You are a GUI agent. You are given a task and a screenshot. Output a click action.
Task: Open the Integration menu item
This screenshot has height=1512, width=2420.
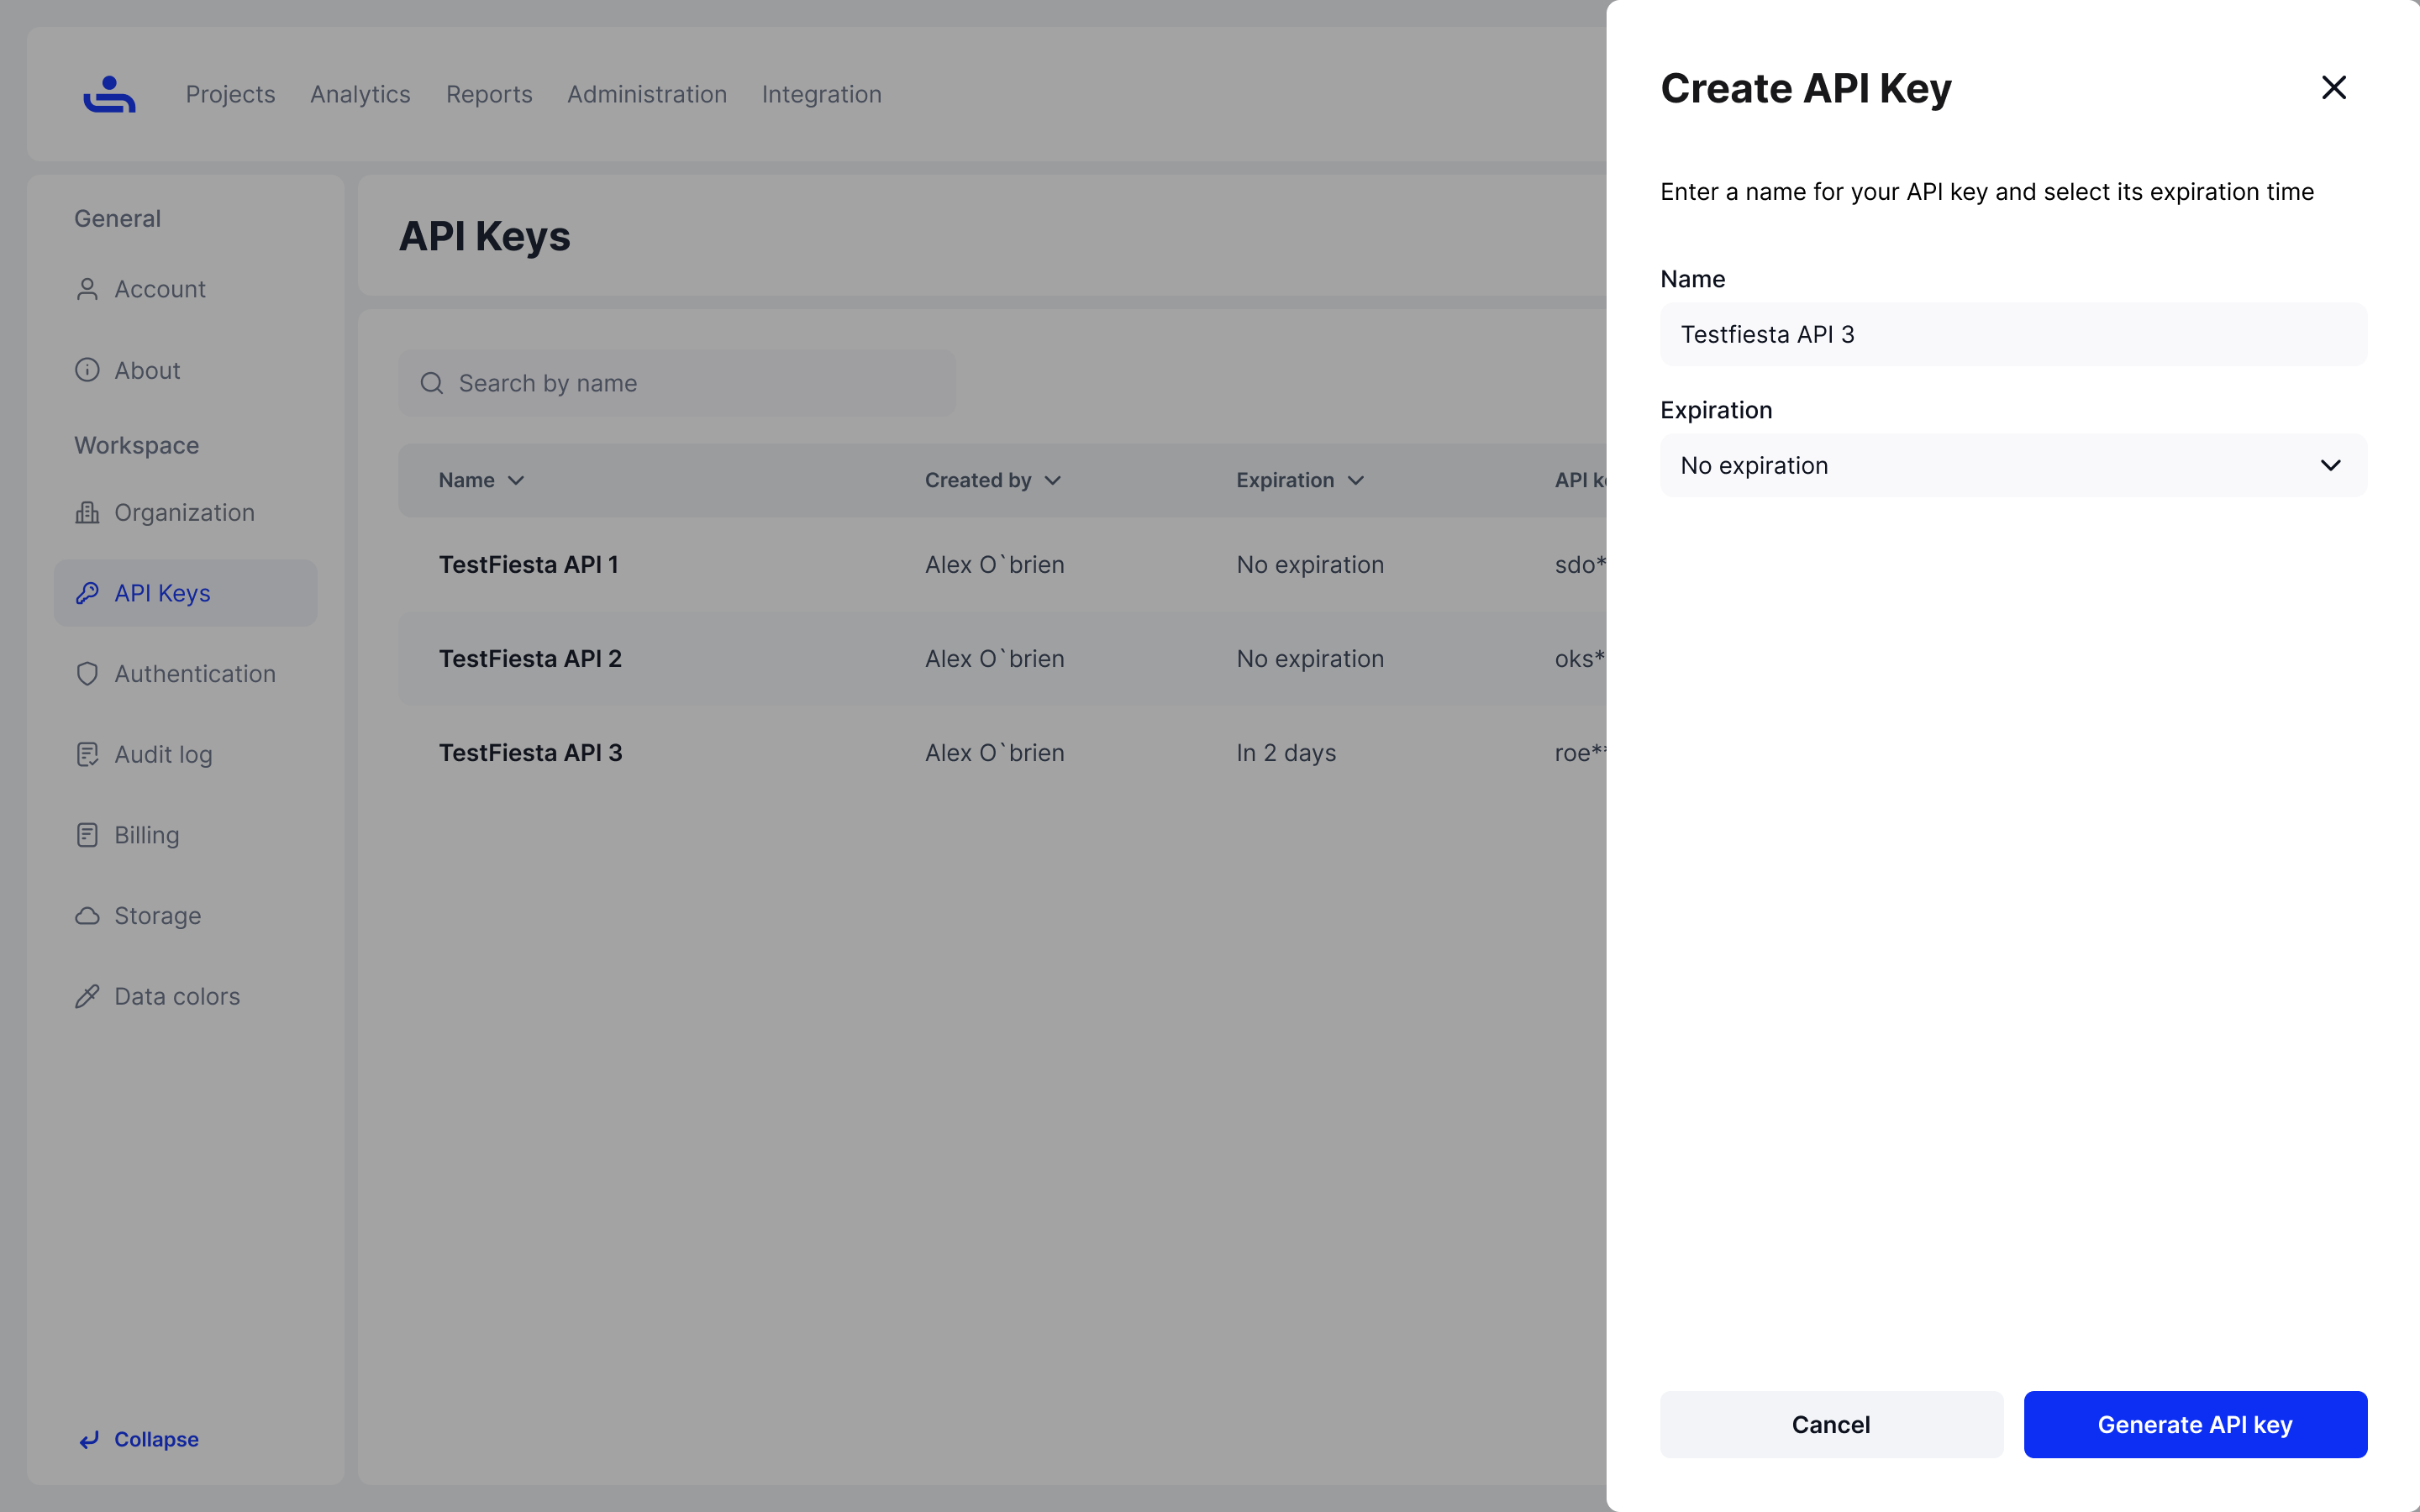click(x=821, y=94)
